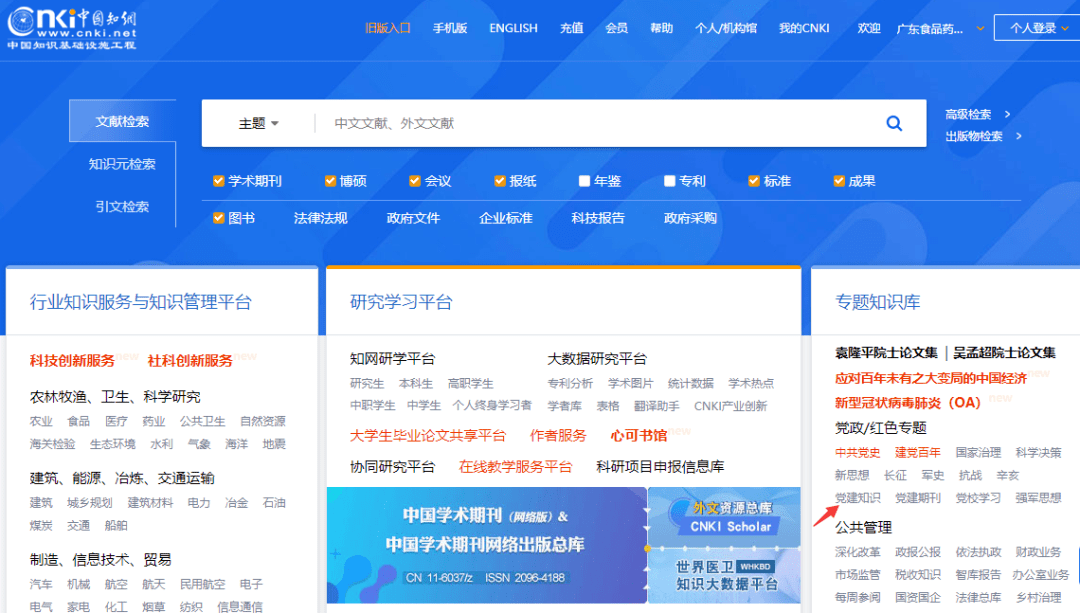Switch to the 知识元检索 tab
1080x613 pixels.
(x=122, y=164)
